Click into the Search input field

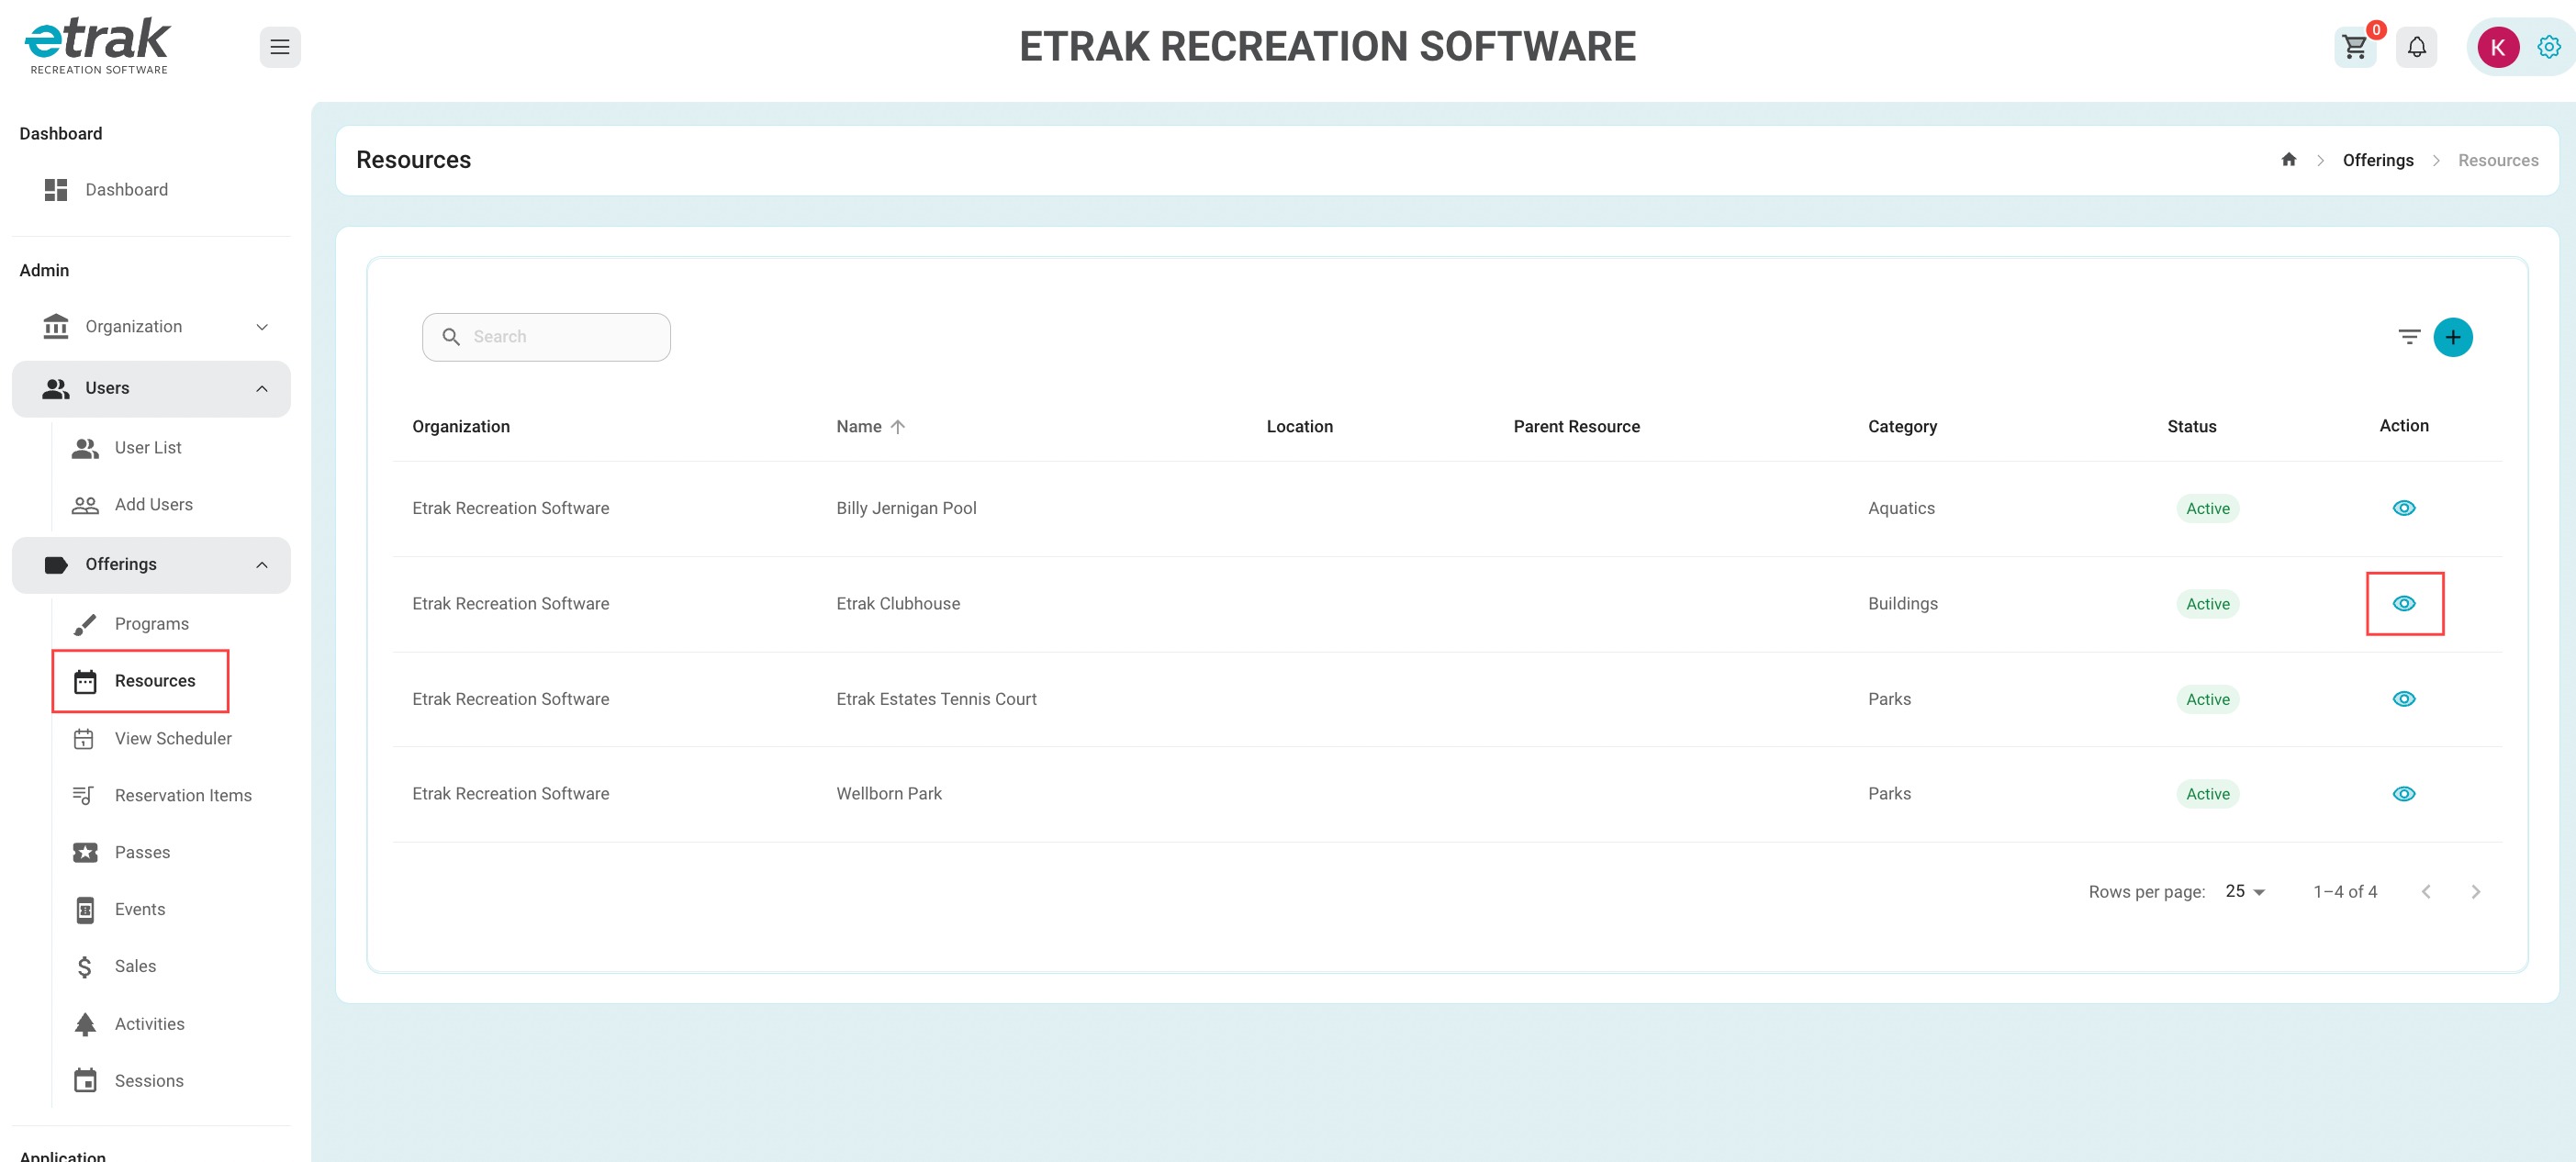(546, 337)
